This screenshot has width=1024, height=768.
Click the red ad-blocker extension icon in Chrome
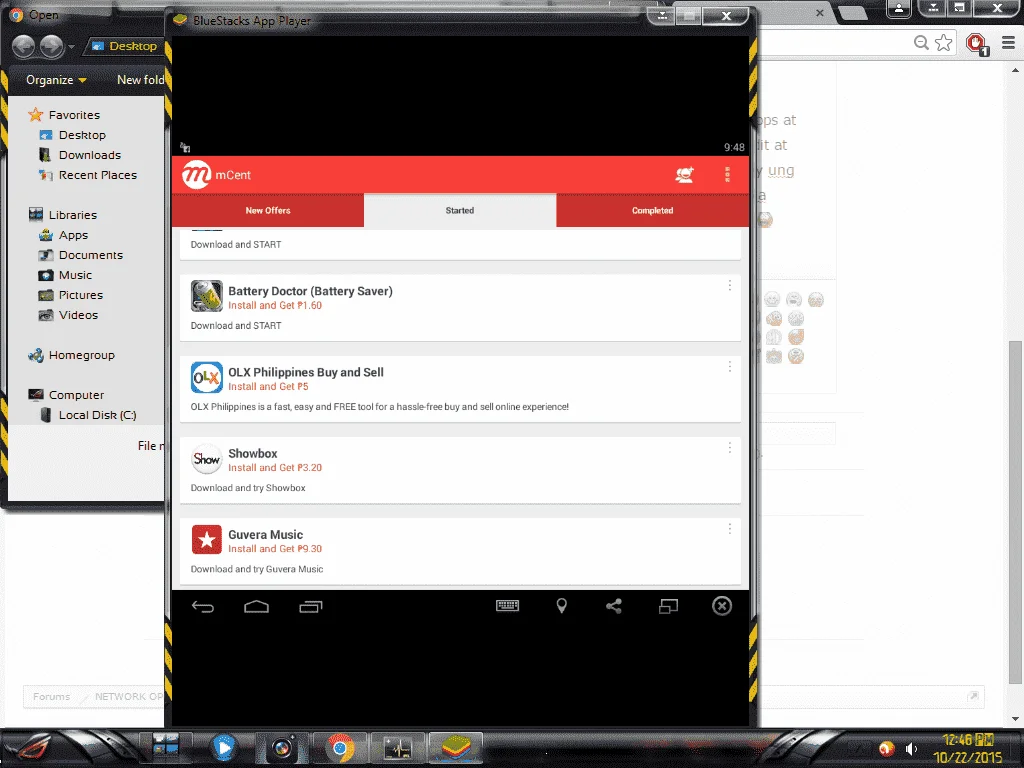pyautogui.click(x=977, y=44)
